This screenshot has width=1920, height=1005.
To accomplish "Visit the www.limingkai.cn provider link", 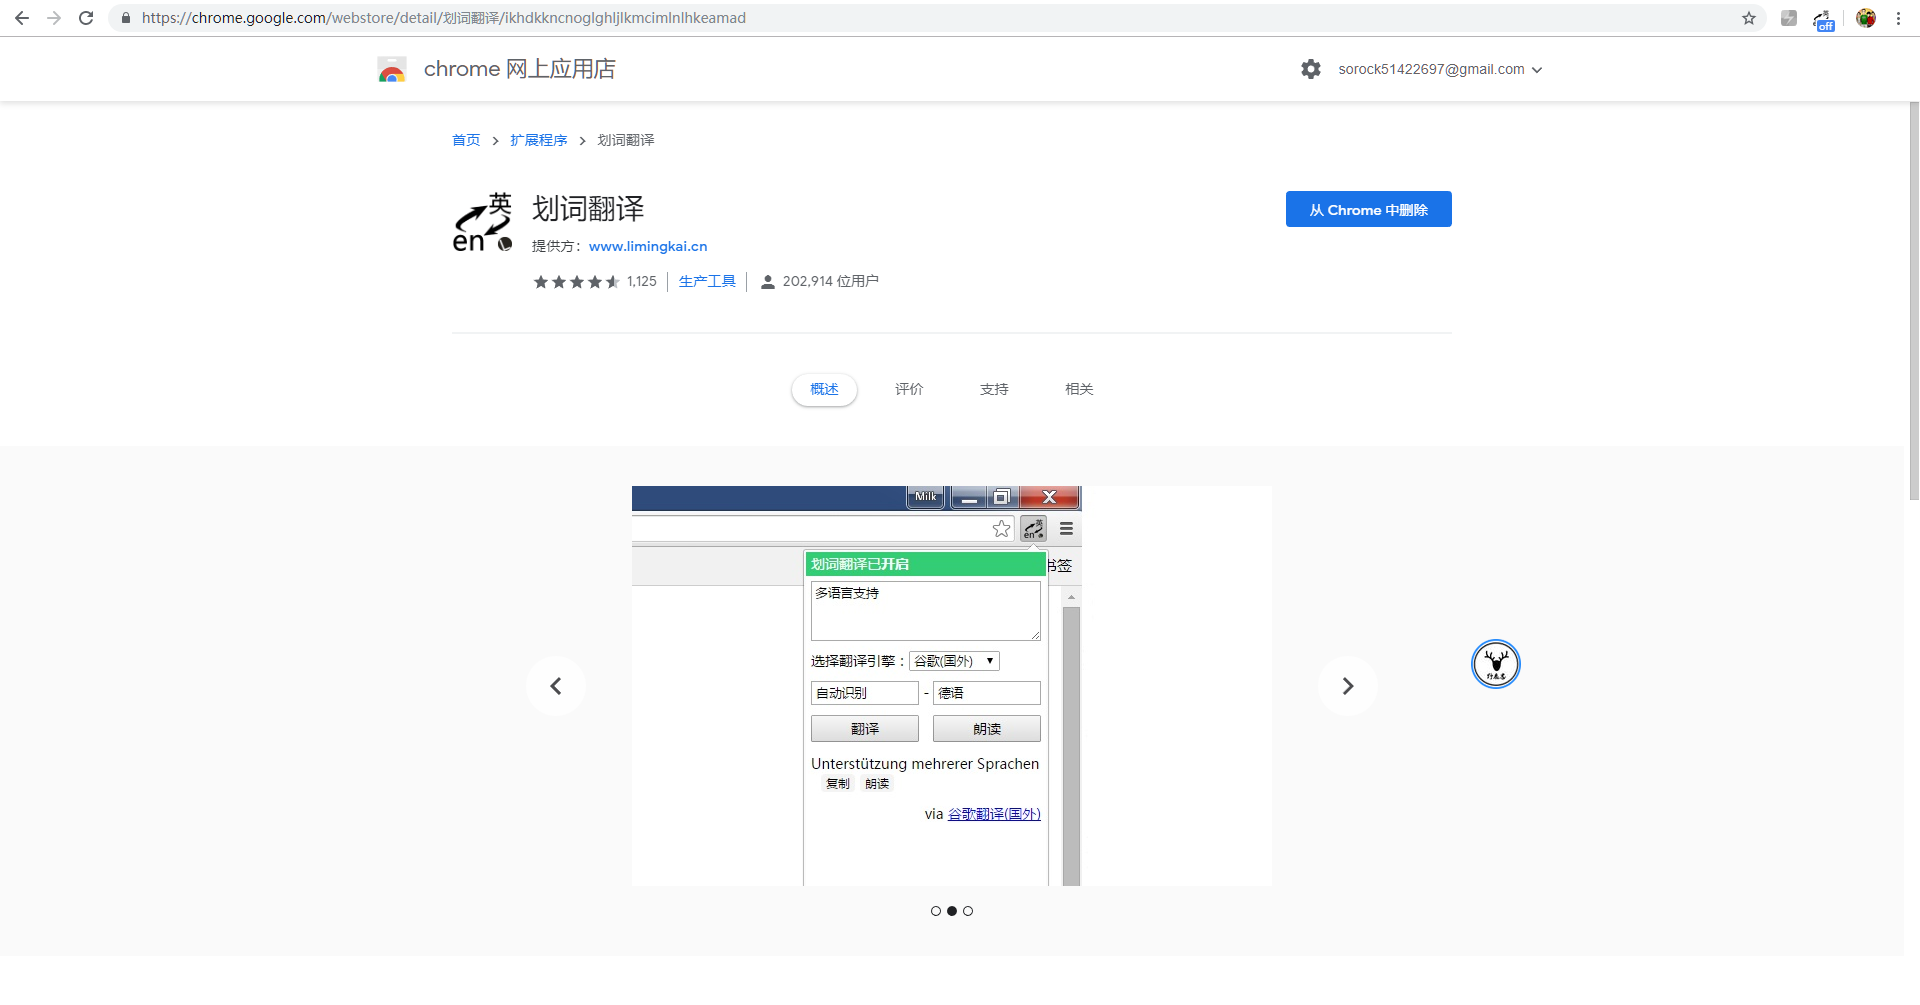I will (x=648, y=246).
